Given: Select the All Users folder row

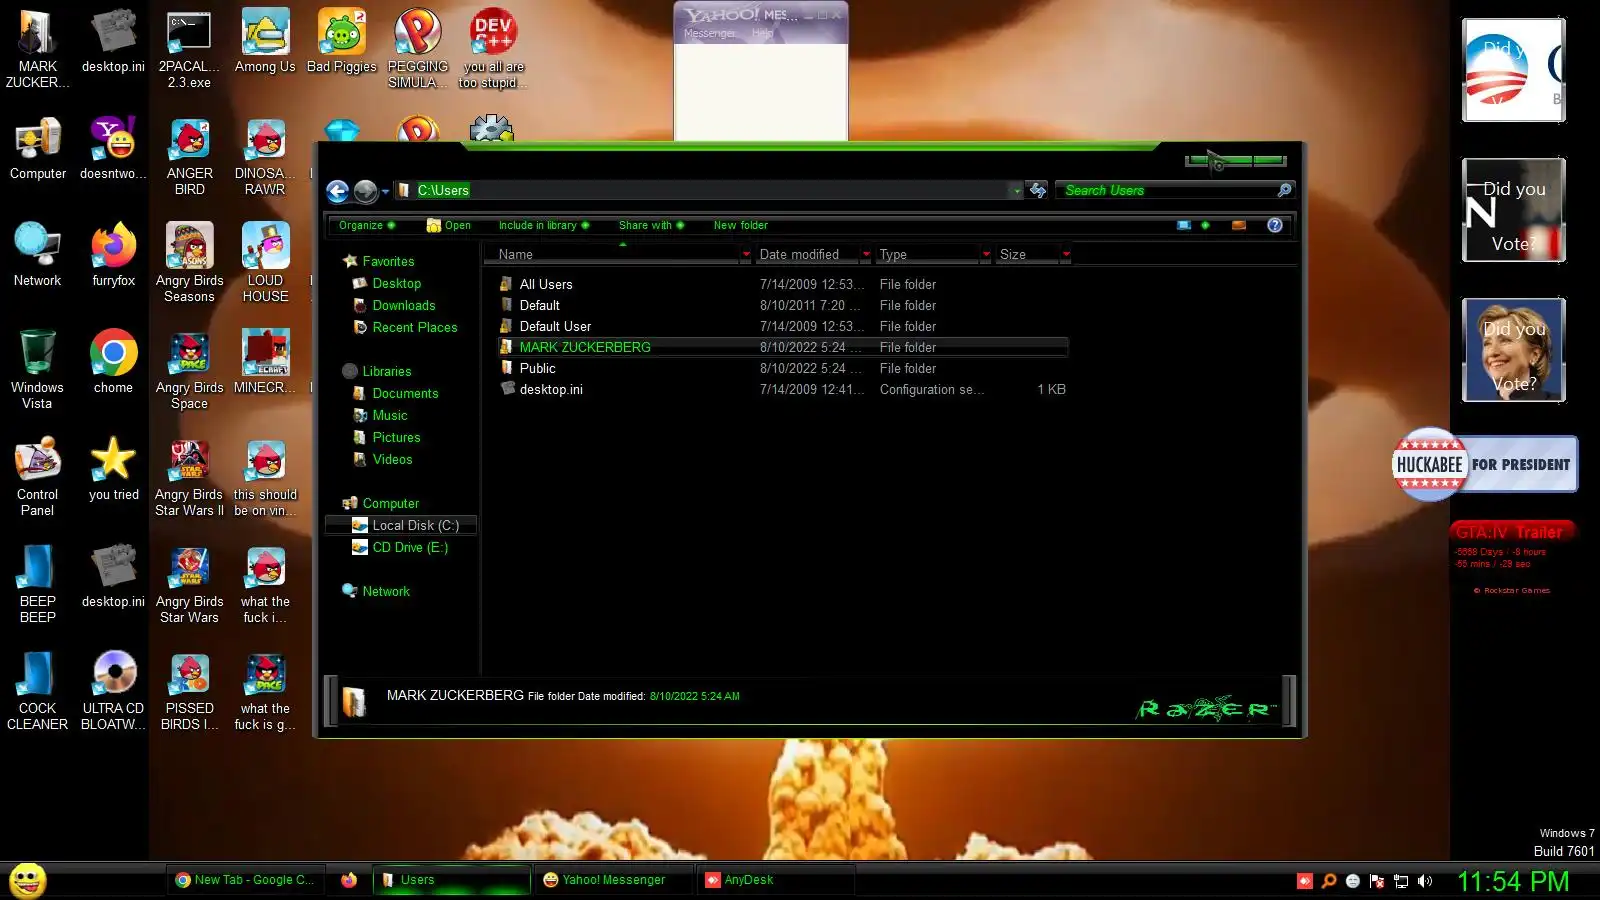Looking at the screenshot, I should pyautogui.click(x=782, y=284).
